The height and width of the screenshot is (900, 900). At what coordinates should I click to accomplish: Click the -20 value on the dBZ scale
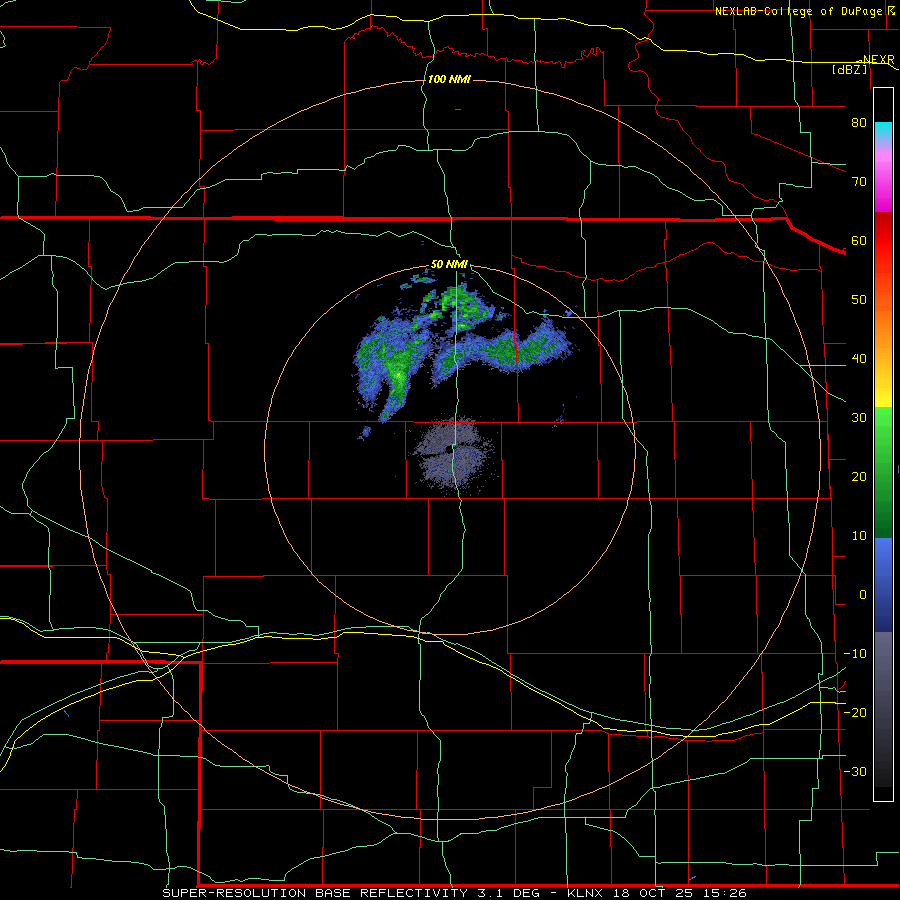point(855,713)
